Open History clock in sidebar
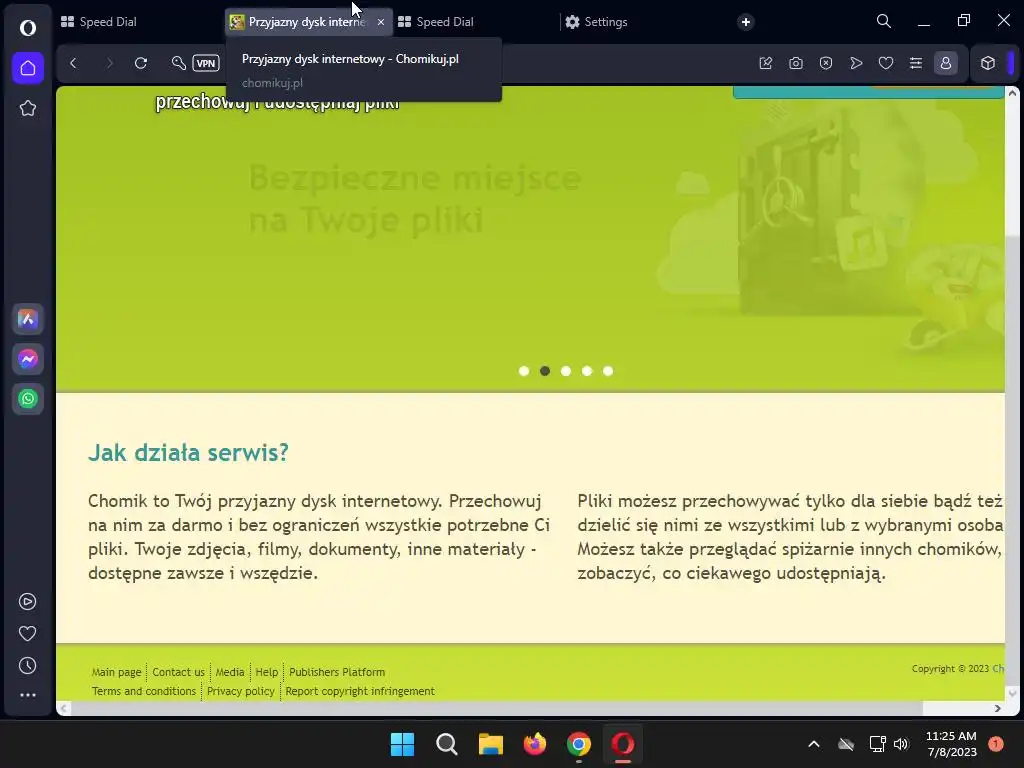 click(27, 665)
